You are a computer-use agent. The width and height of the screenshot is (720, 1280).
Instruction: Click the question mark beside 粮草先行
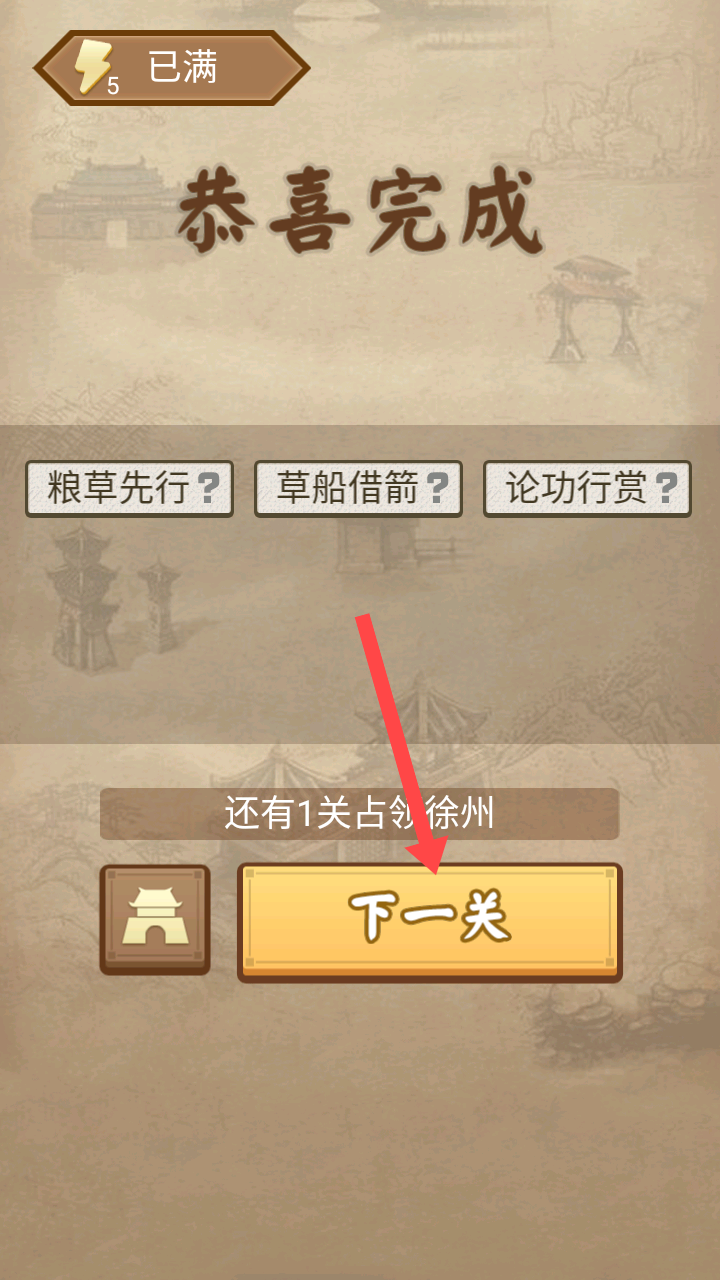pos(208,489)
